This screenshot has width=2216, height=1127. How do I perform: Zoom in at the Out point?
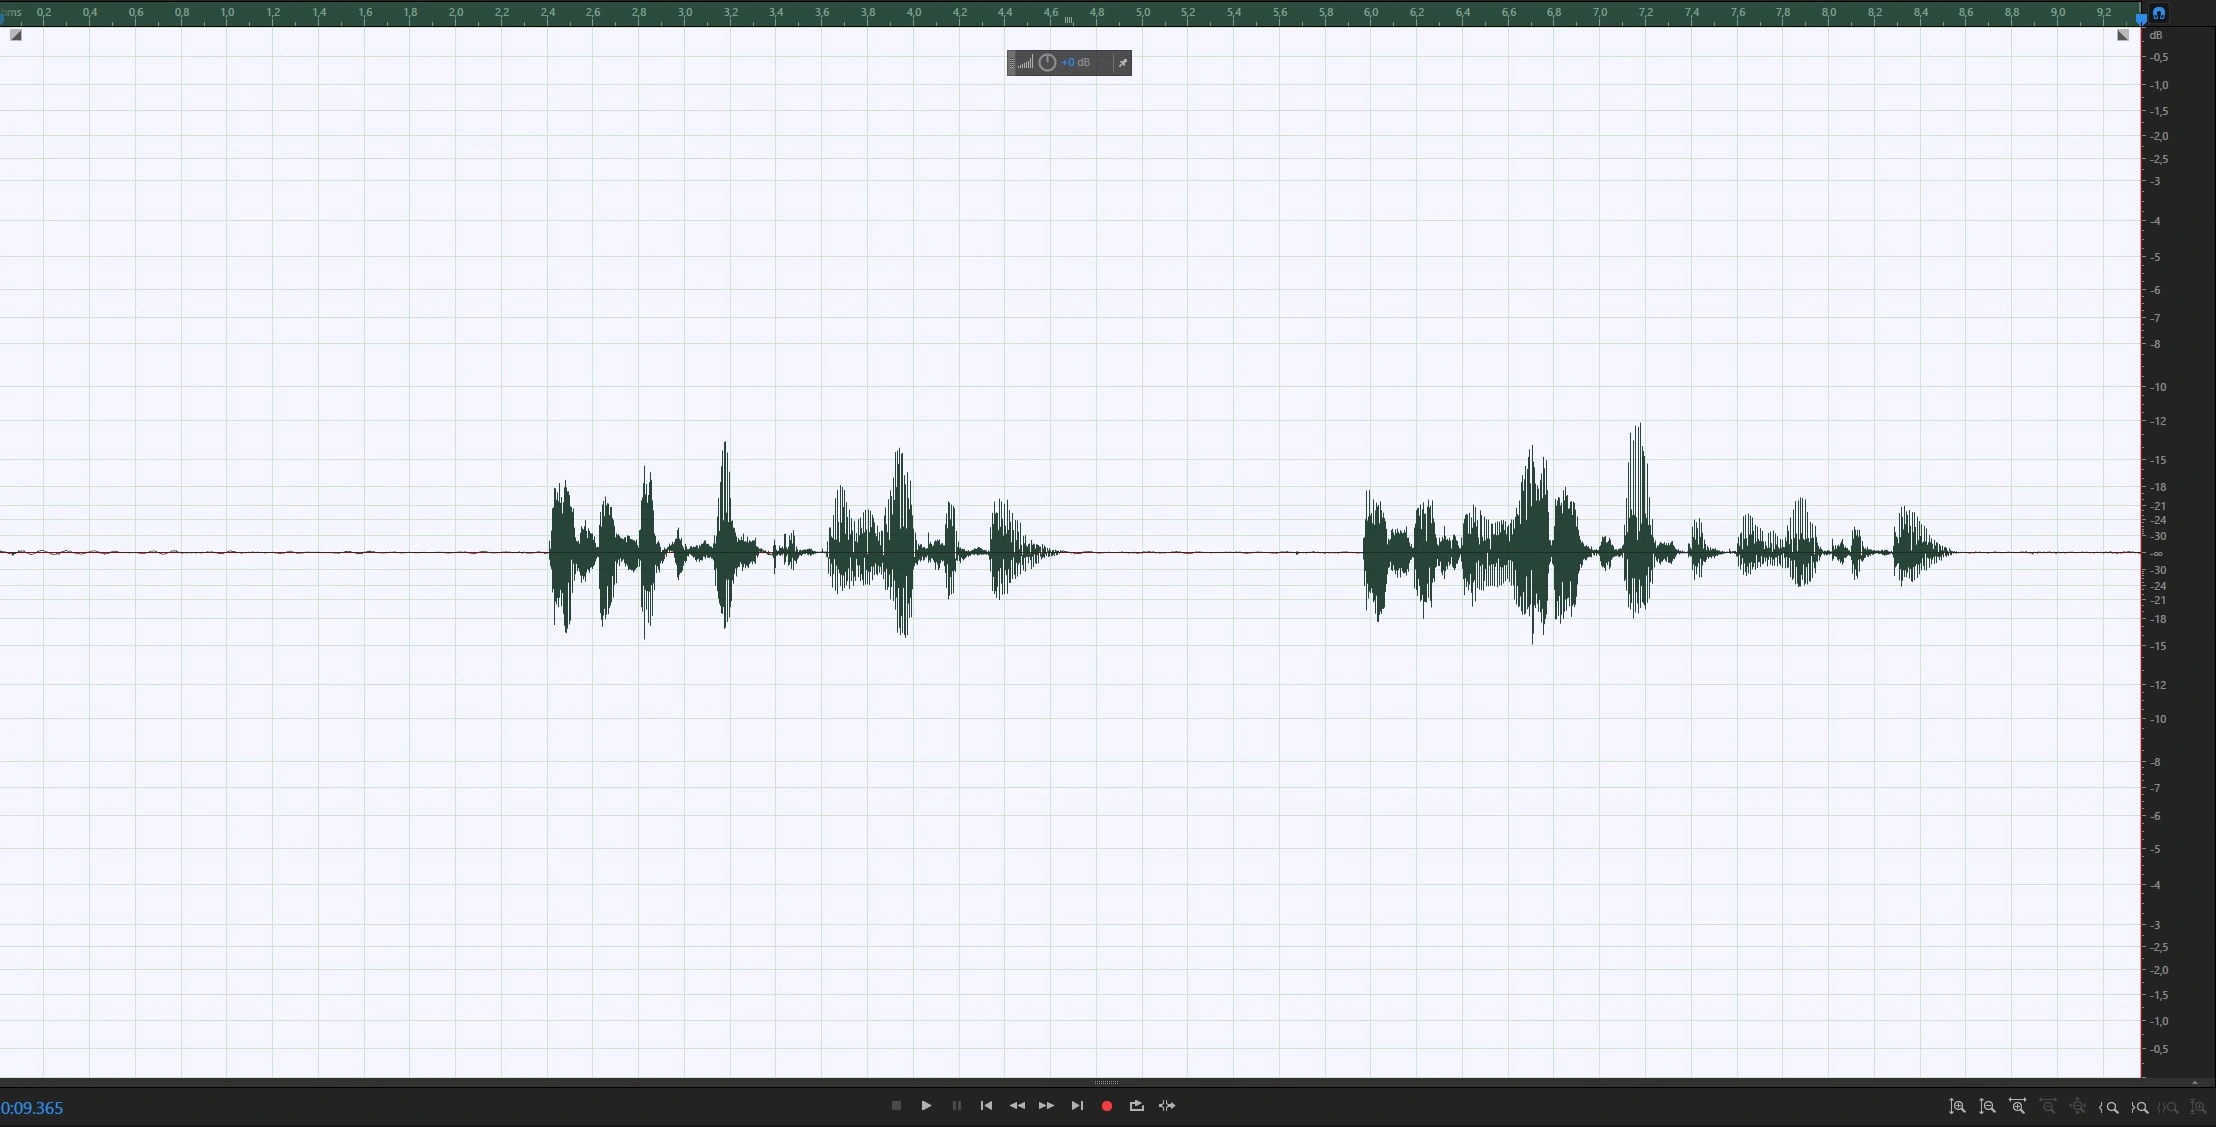click(2139, 1107)
